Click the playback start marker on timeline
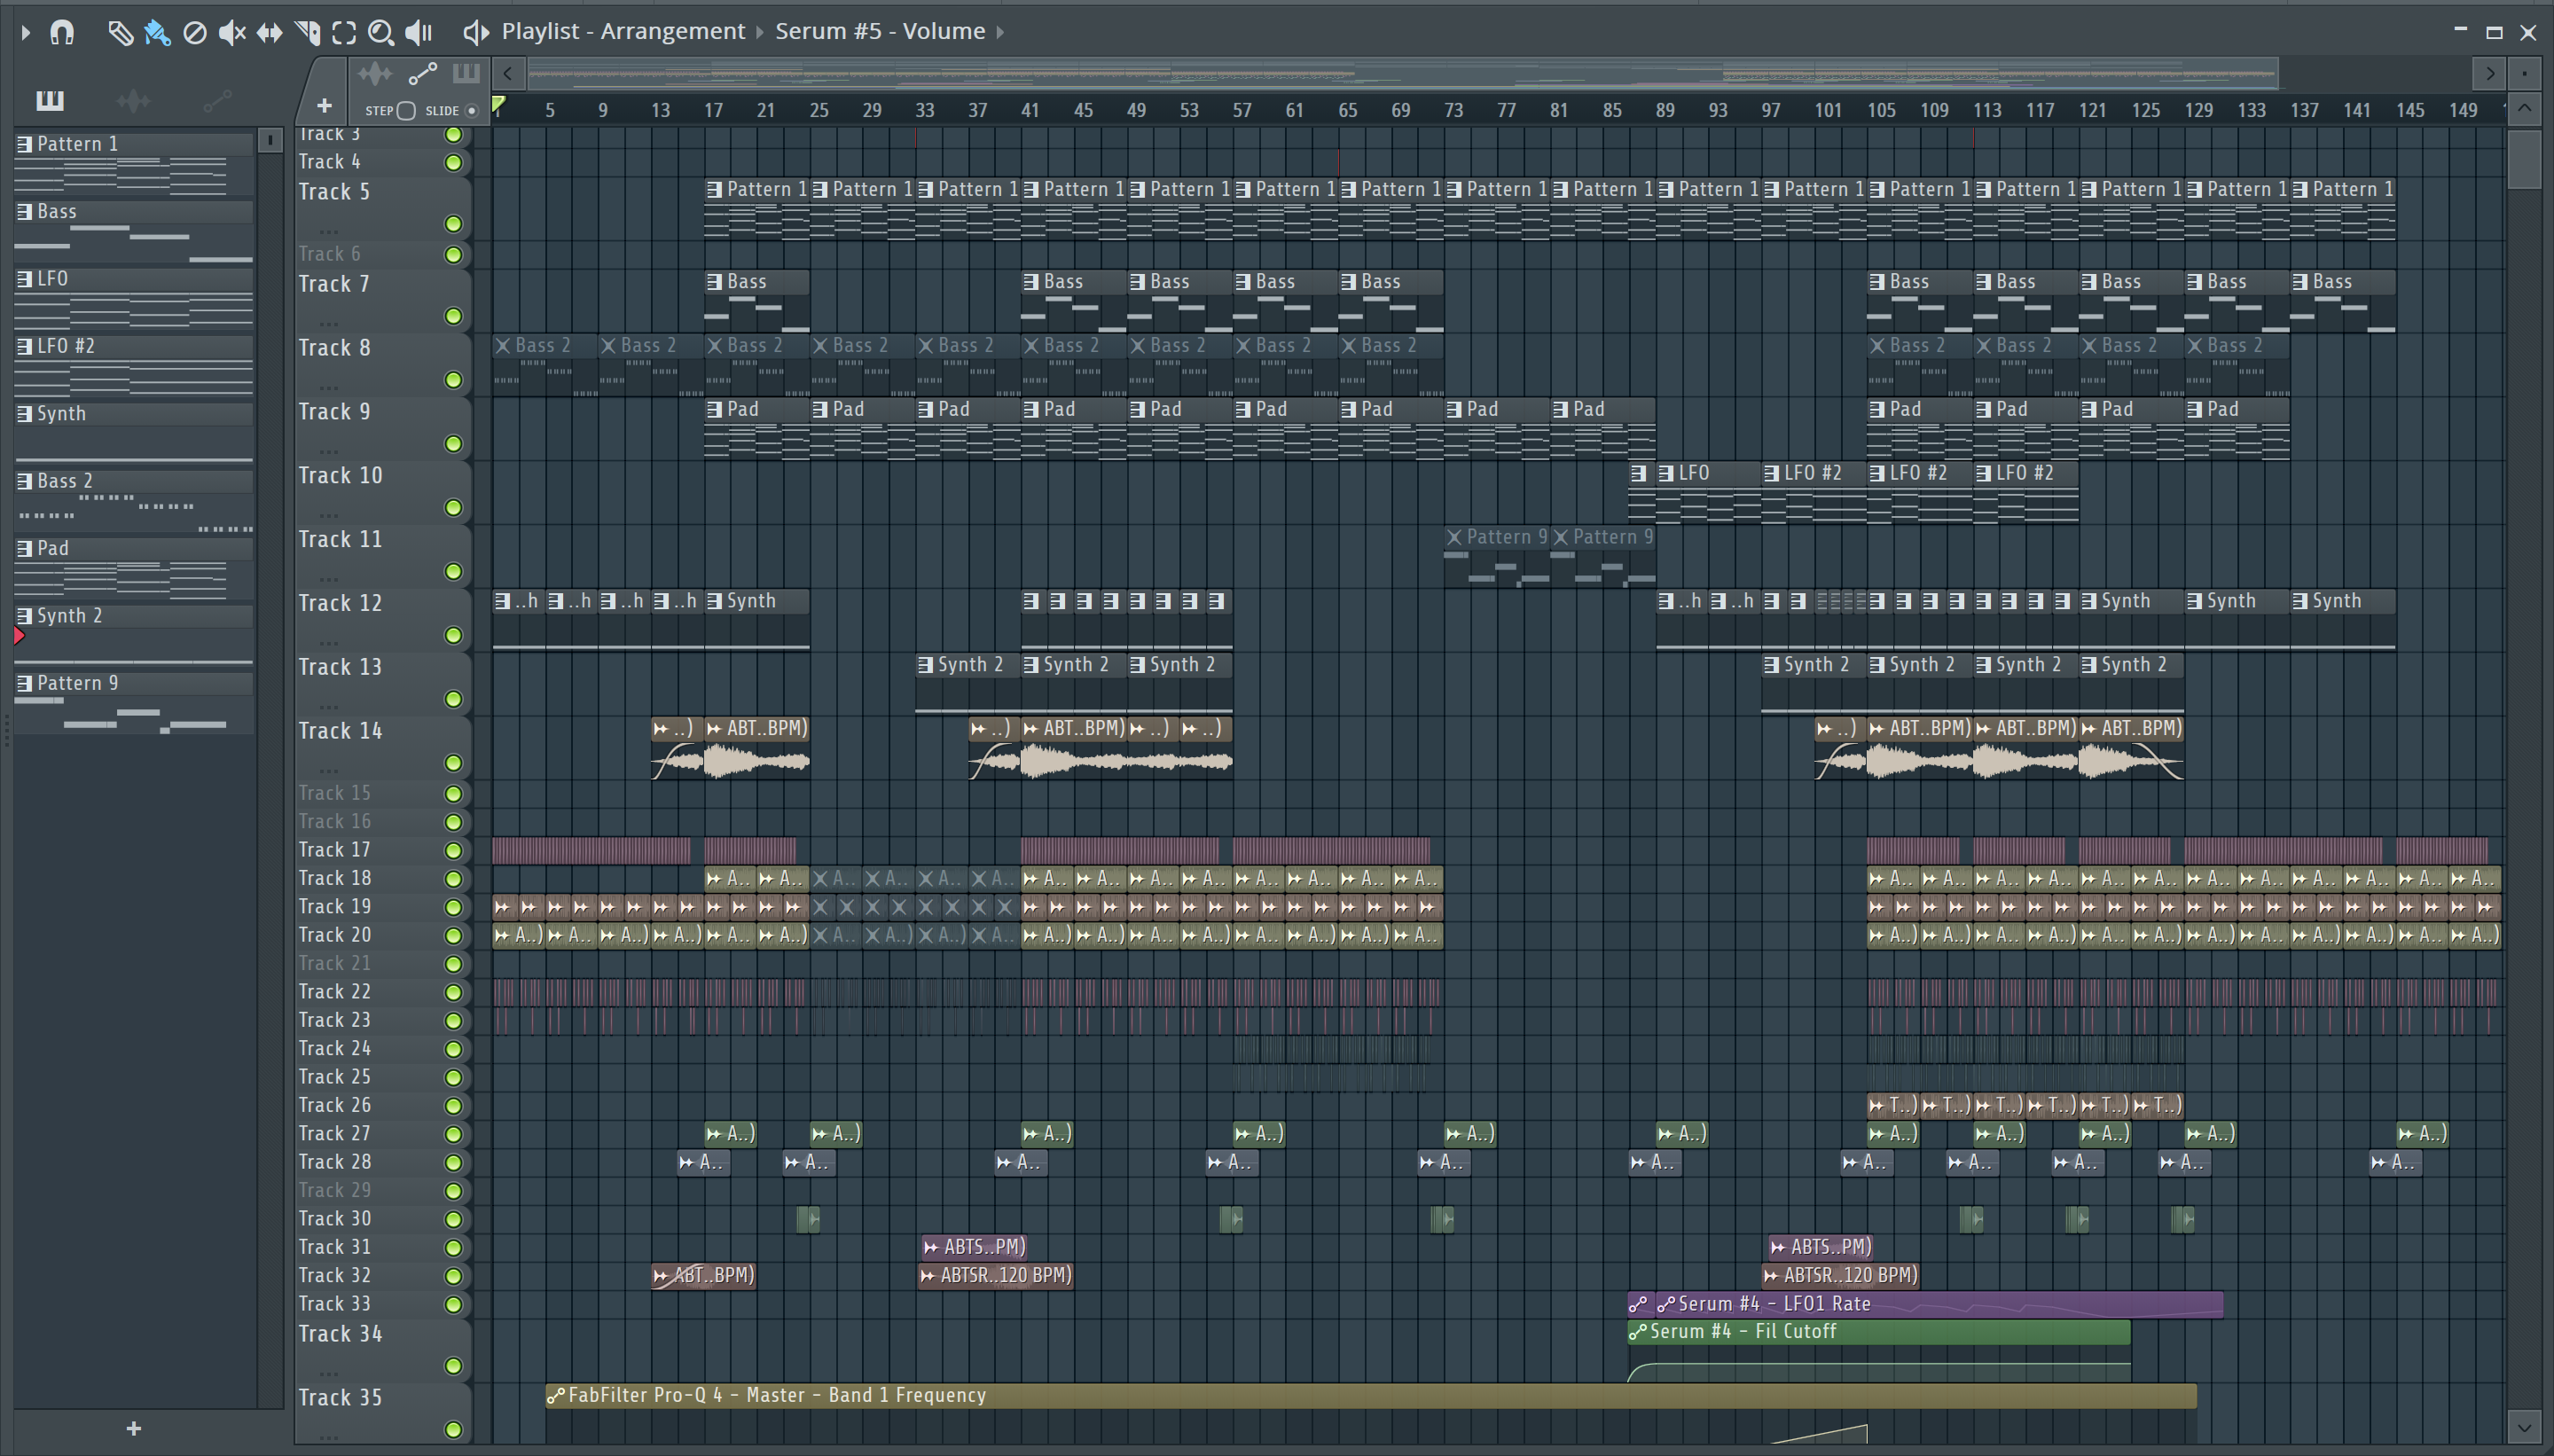Screen dimensions: 2554x1456 [498, 104]
